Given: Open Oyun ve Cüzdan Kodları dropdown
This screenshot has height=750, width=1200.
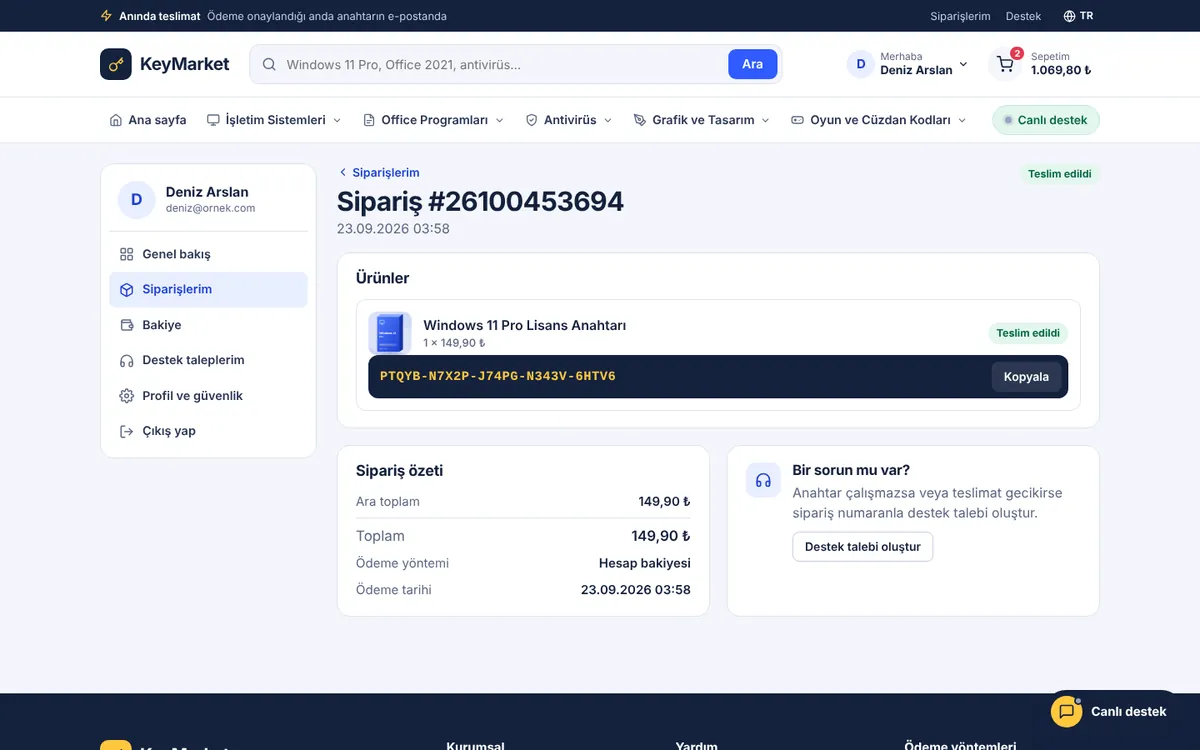Looking at the screenshot, I should (x=879, y=120).
